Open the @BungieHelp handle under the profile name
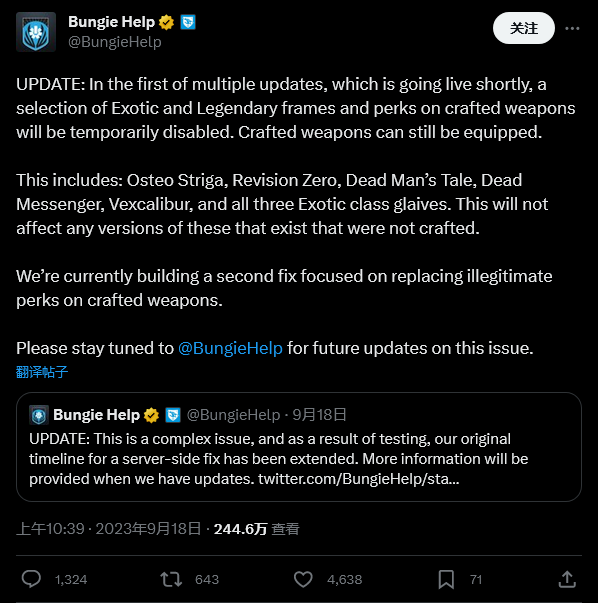The width and height of the screenshot is (598, 603). pos(115,42)
